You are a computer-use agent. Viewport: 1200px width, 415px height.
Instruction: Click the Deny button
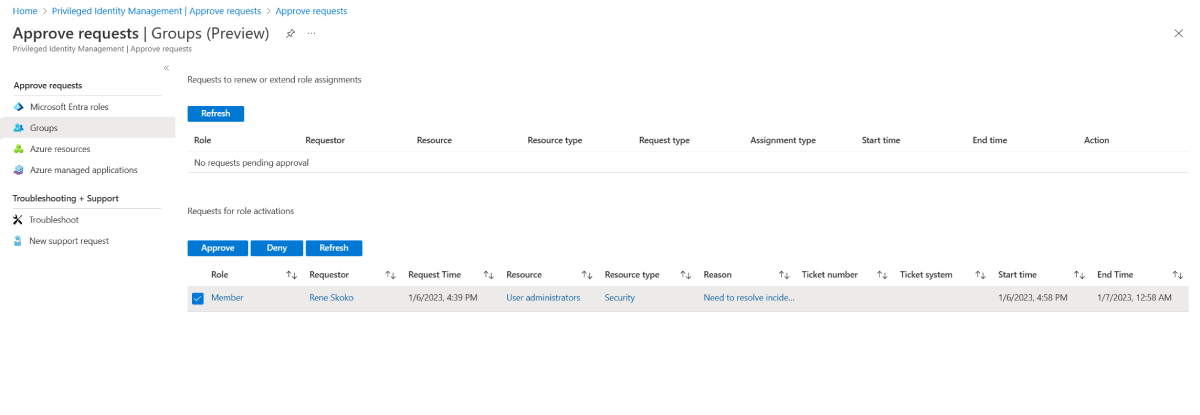tap(277, 248)
